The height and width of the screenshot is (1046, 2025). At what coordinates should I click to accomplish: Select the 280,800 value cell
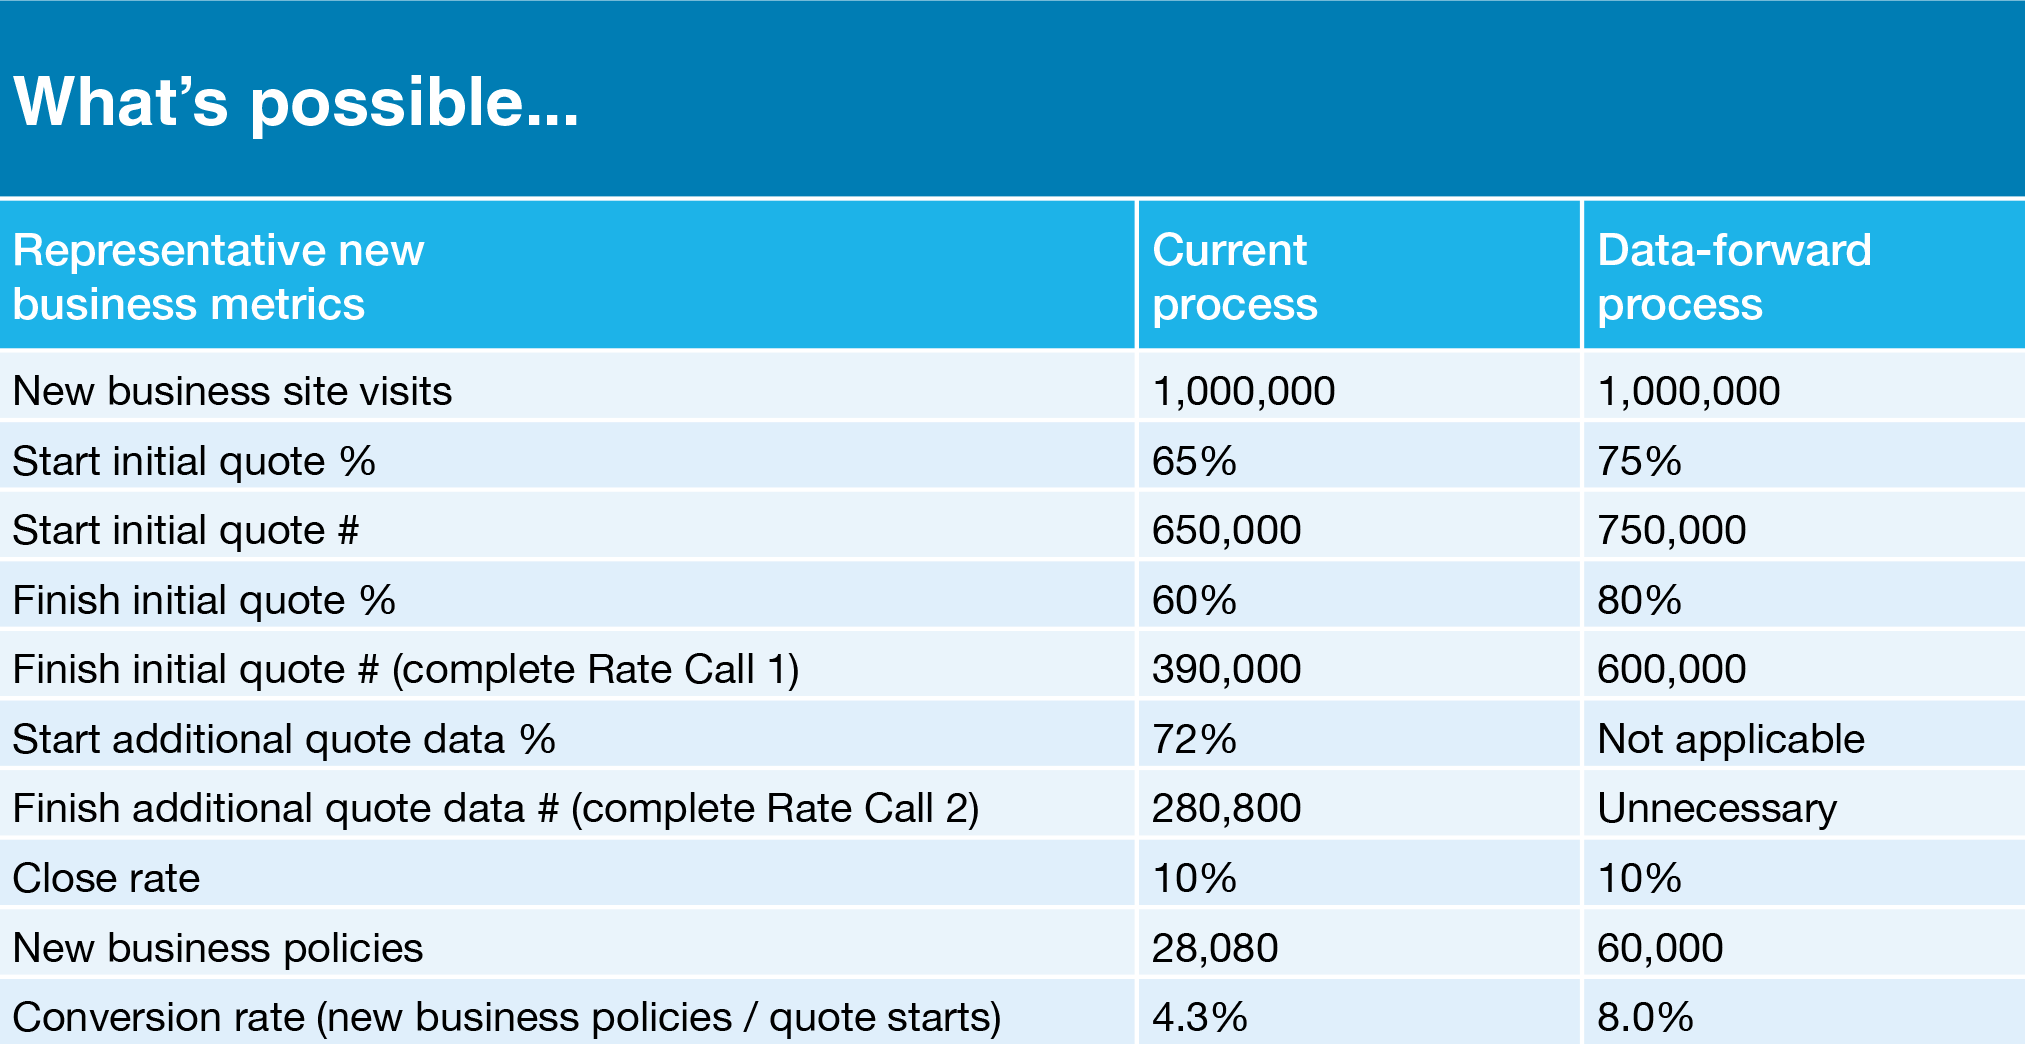pos(1226,808)
